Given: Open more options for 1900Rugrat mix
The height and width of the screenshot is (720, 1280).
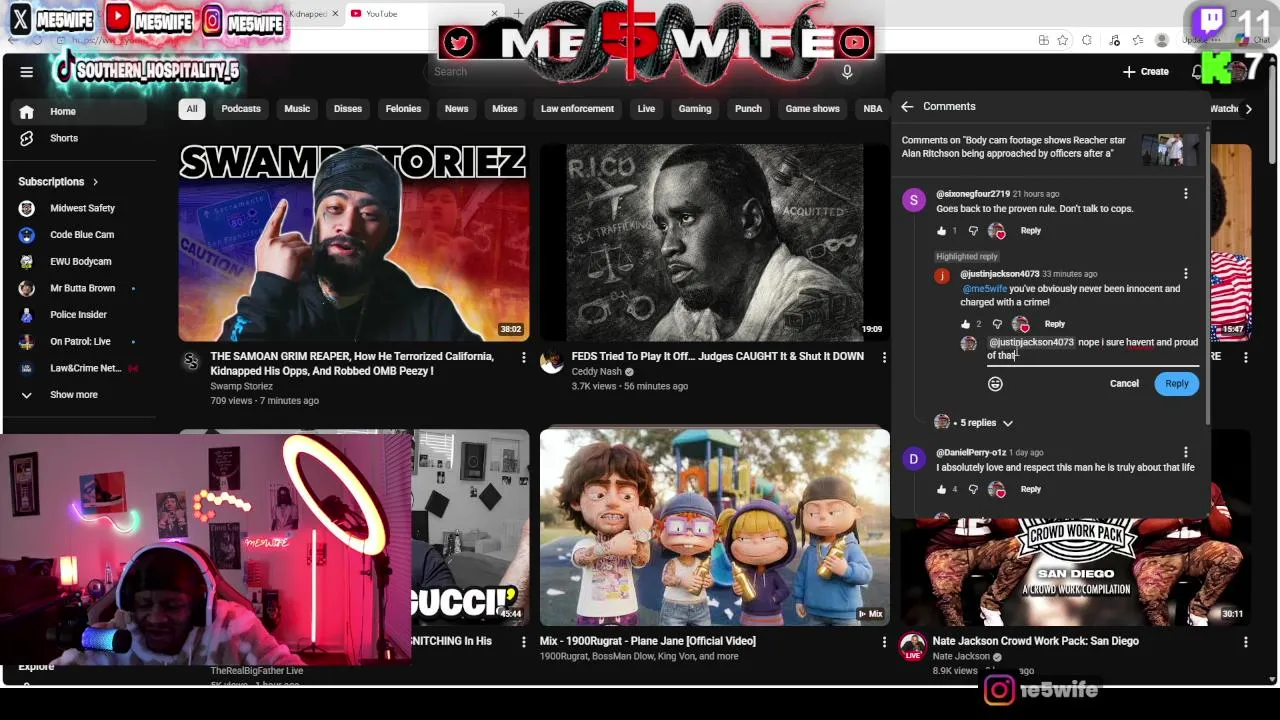Looking at the screenshot, I should [x=884, y=642].
